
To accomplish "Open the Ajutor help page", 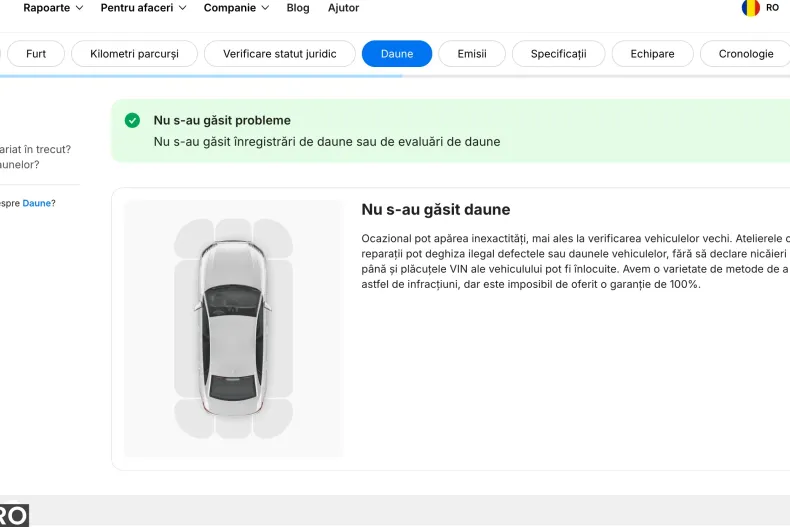I will [344, 8].
